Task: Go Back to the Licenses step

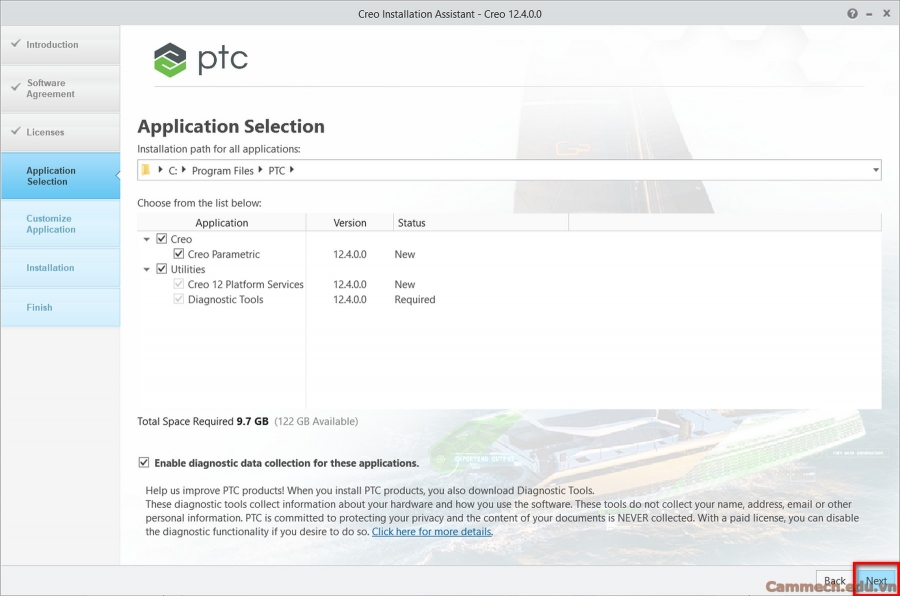Action: click(x=834, y=580)
